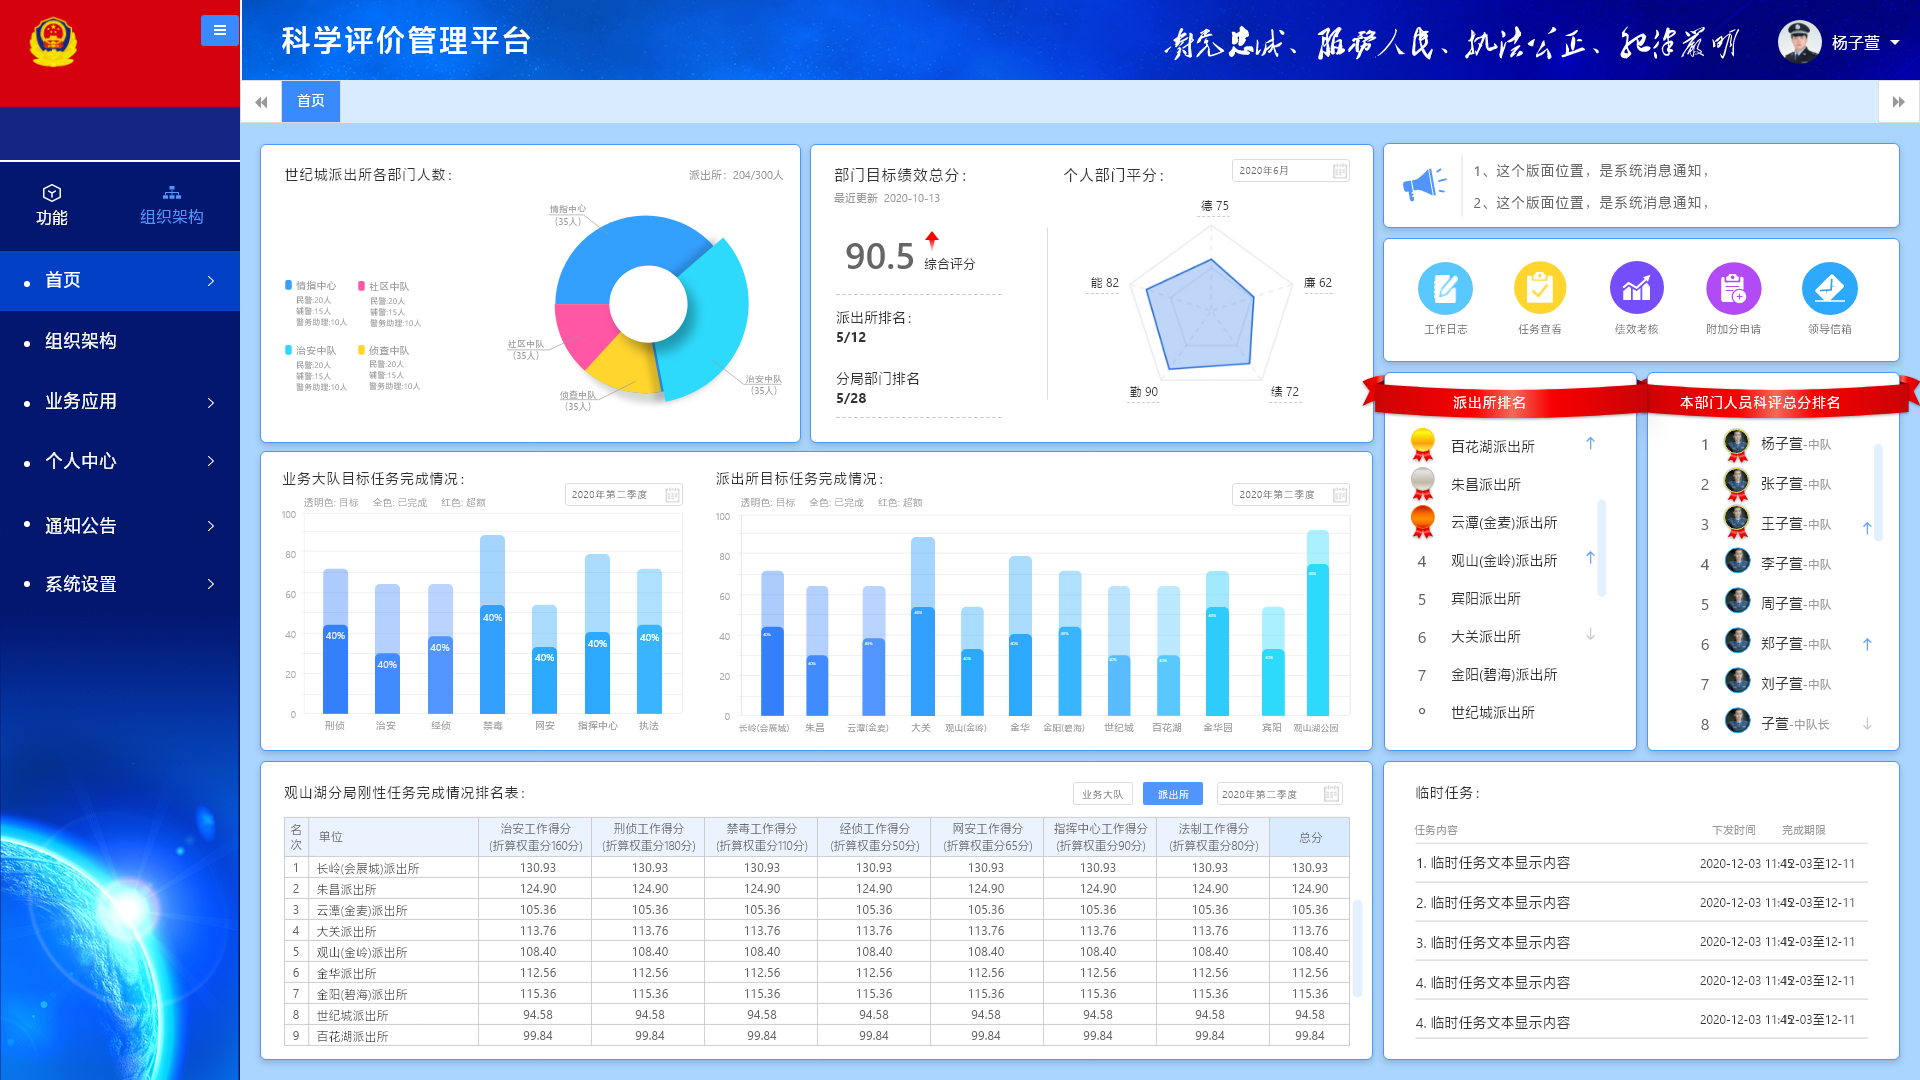The image size is (1920, 1080).
Task: Open the 工作日志 work log icon
Action: click(1445, 288)
